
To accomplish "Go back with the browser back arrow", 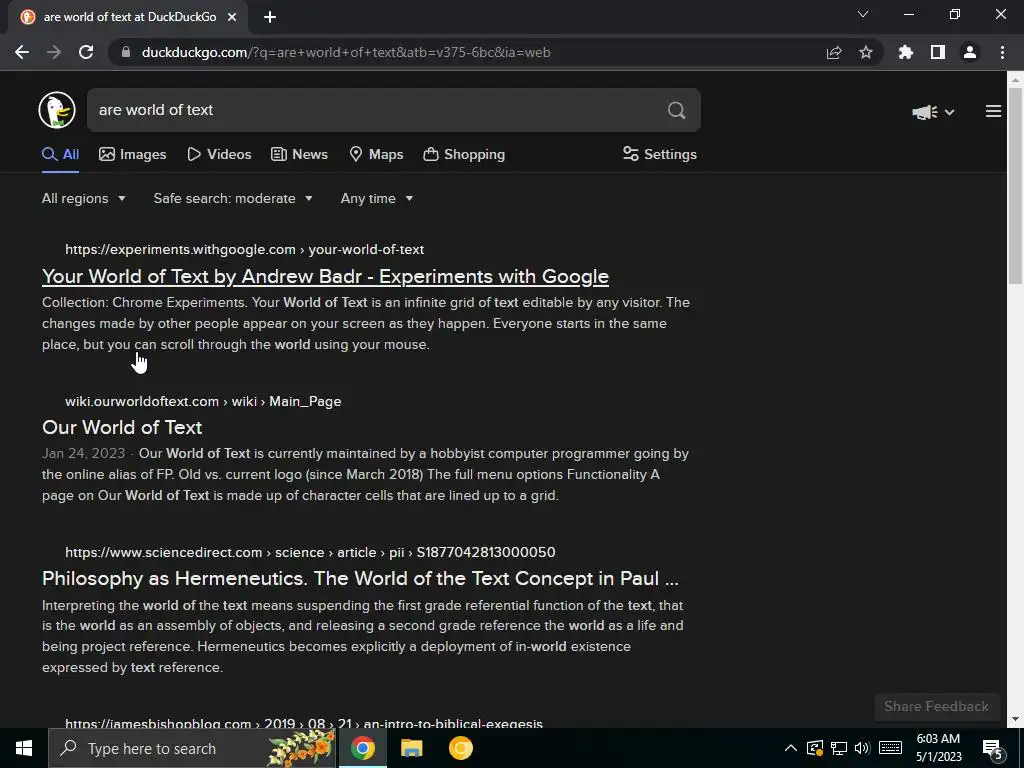I will coord(22,52).
